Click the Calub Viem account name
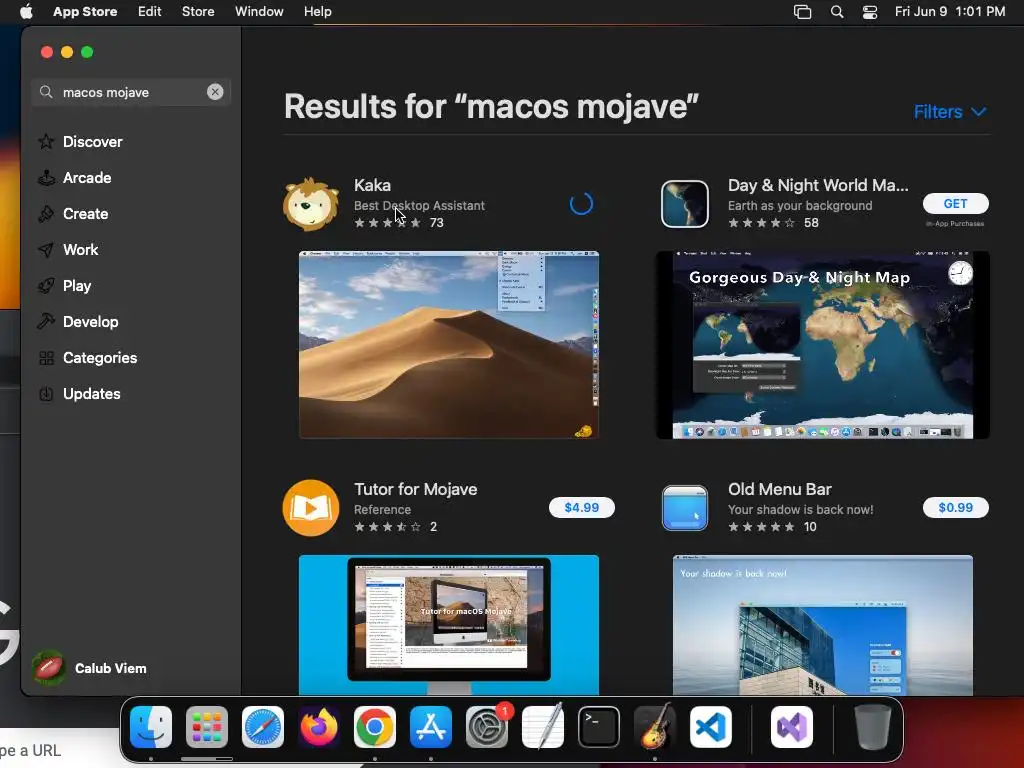Viewport: 1024px width, 768px height. (x=110, y=668)
